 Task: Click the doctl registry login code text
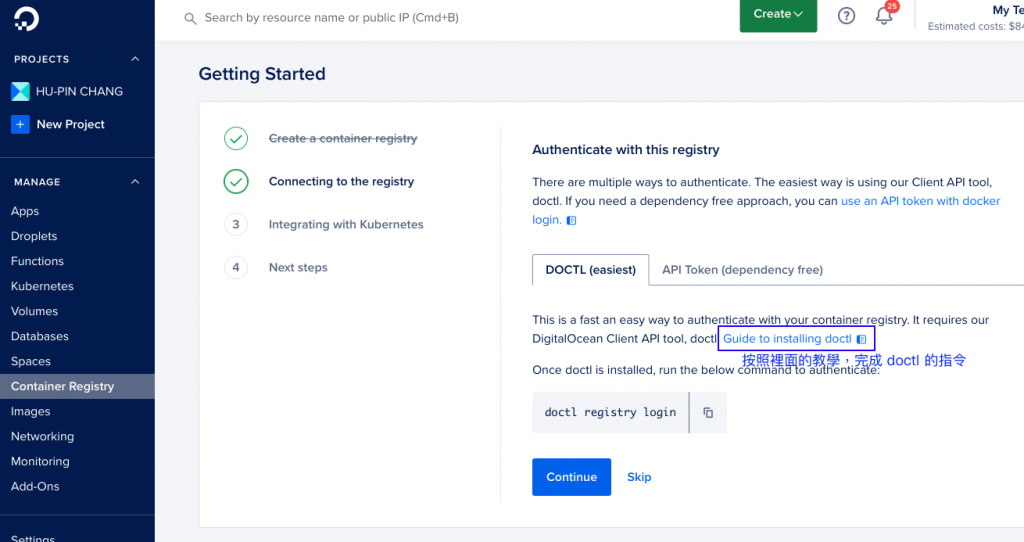click(610, 413)
